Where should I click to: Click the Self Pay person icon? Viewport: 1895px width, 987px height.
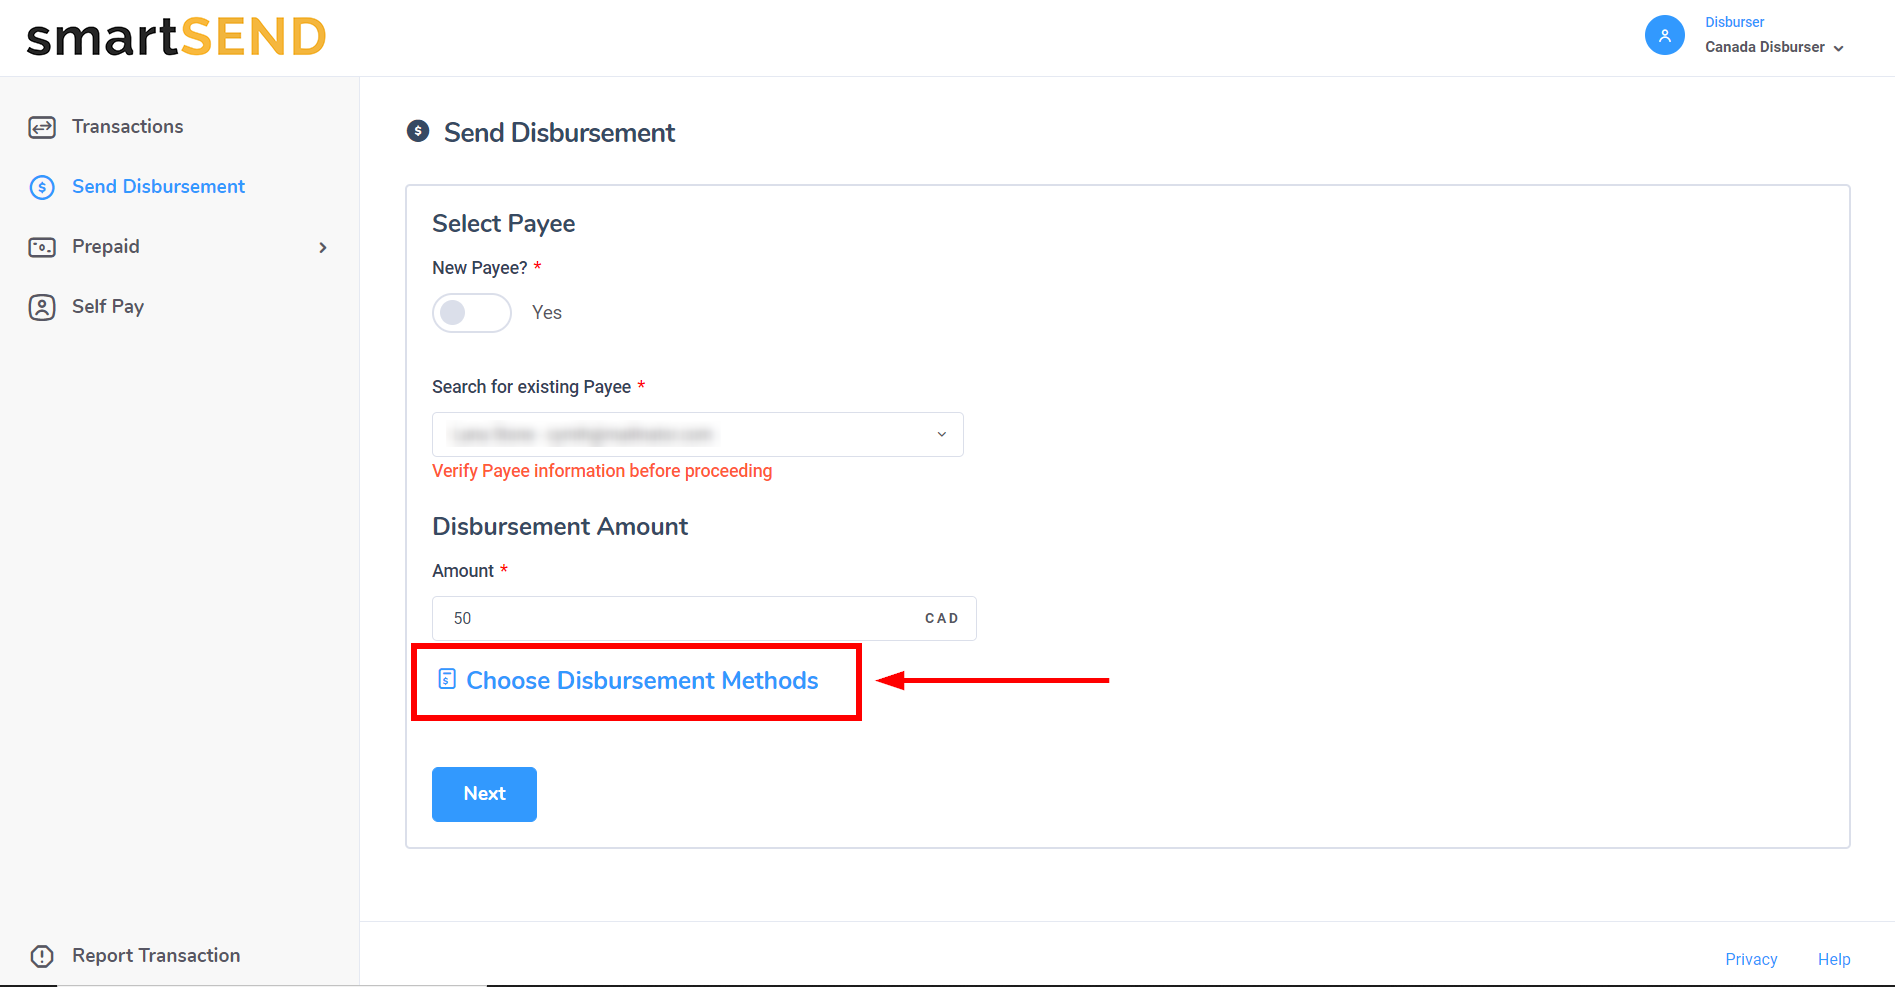point(42,307)
